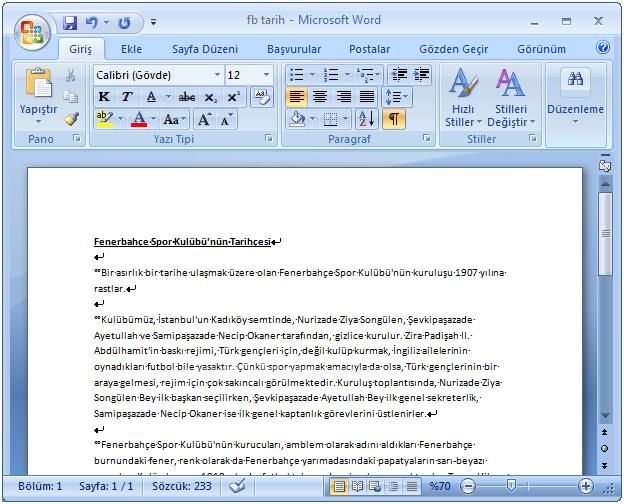
Task: Toggle strikethrough formatting
Action: click(x=187, y=97)
